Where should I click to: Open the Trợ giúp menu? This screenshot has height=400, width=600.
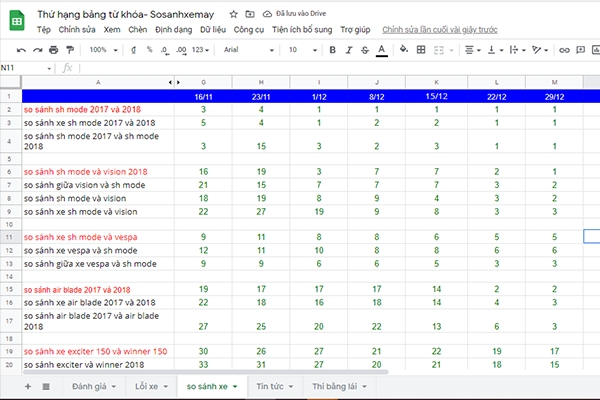click(355, 30)
